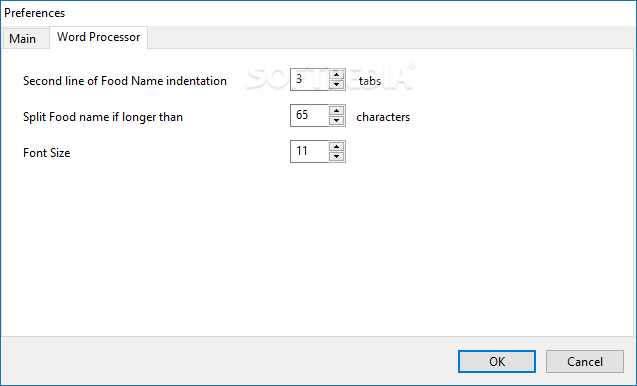Increase Split Food name characters value
This screenshot has width=637, height=386.
click(336, 111)
